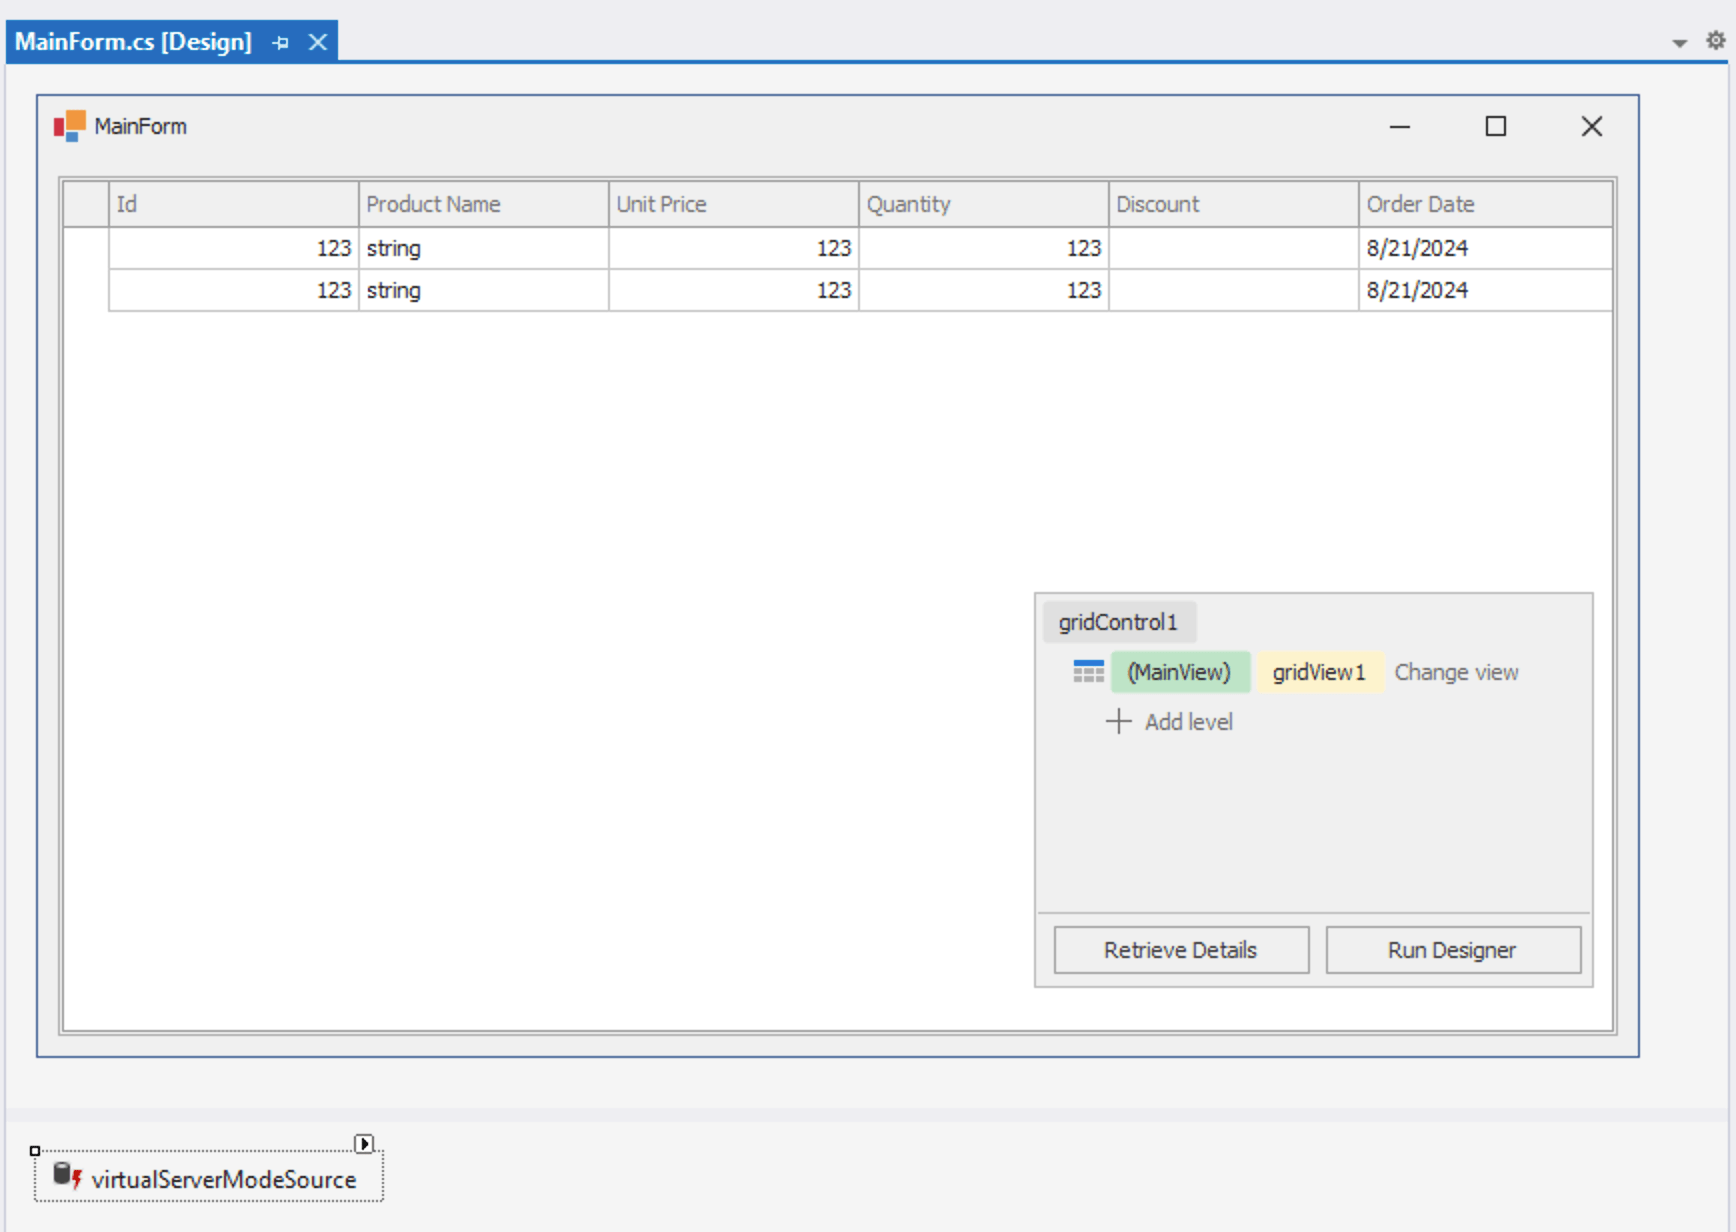
Task: Click the MainForm icon in the title bar
Action: [x=70, y=124]
